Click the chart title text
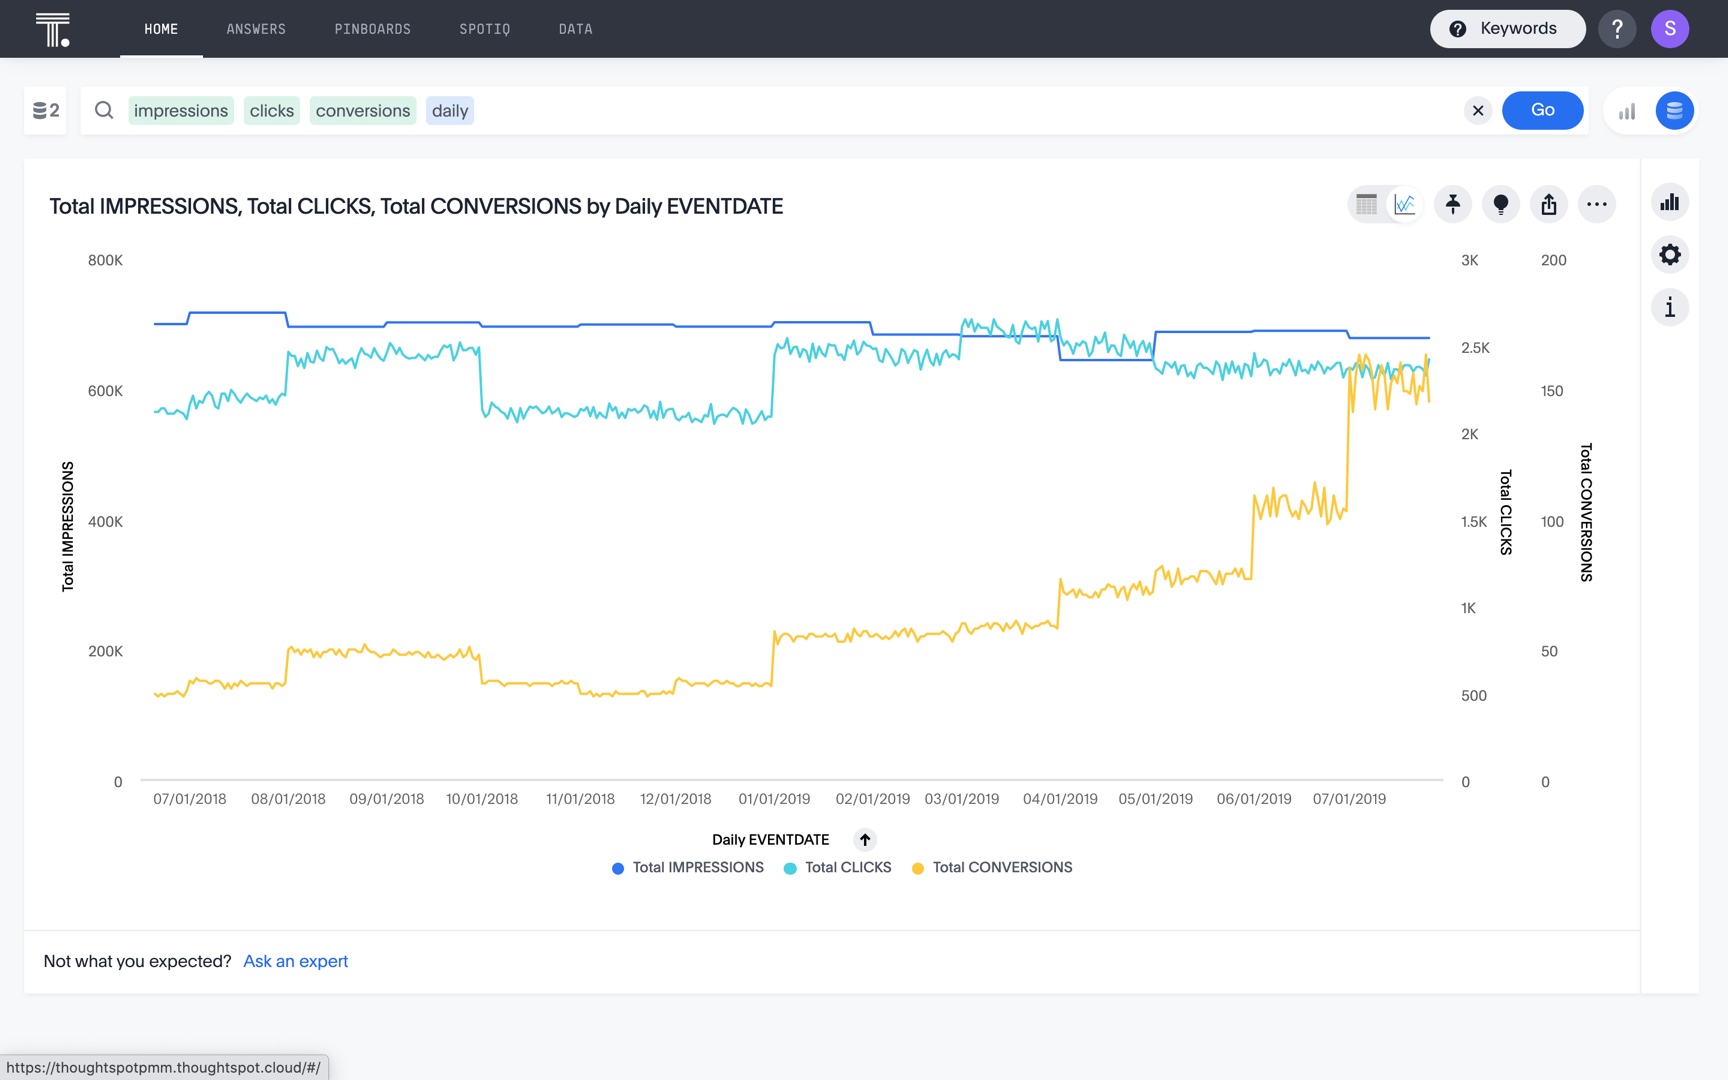The height and width of the screenshot is (1080, 1728). tap(416, 206)
